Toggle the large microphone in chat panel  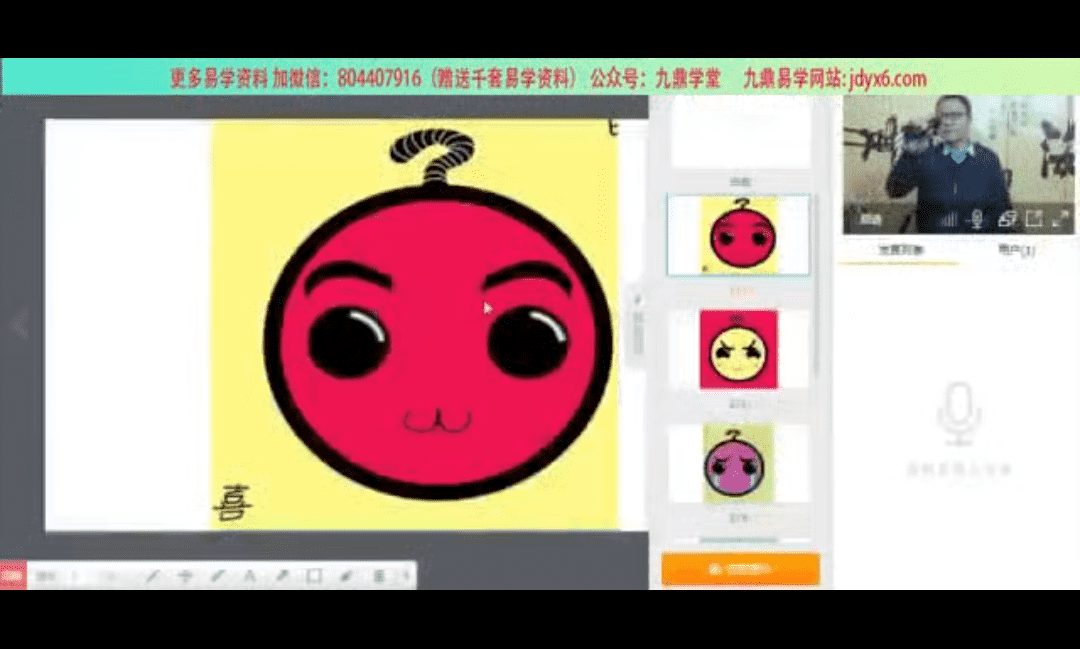tap(959, 415)
